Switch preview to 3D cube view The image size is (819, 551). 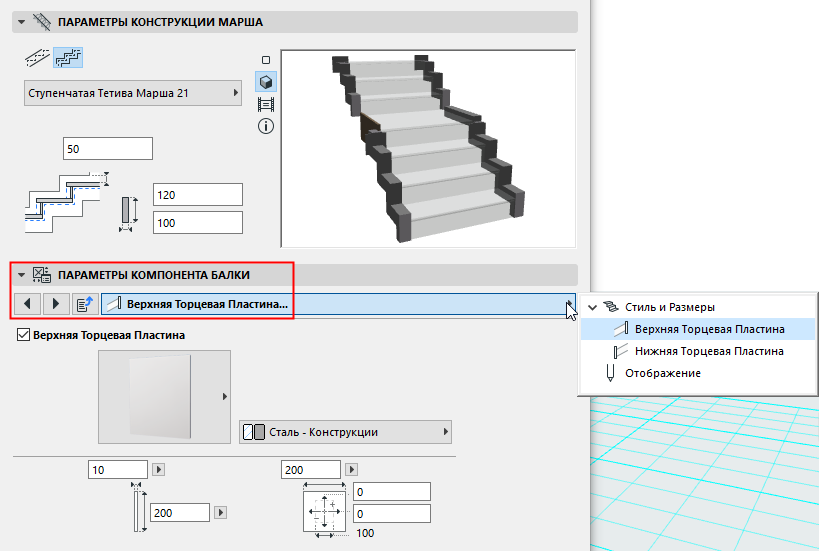point(266,82)
